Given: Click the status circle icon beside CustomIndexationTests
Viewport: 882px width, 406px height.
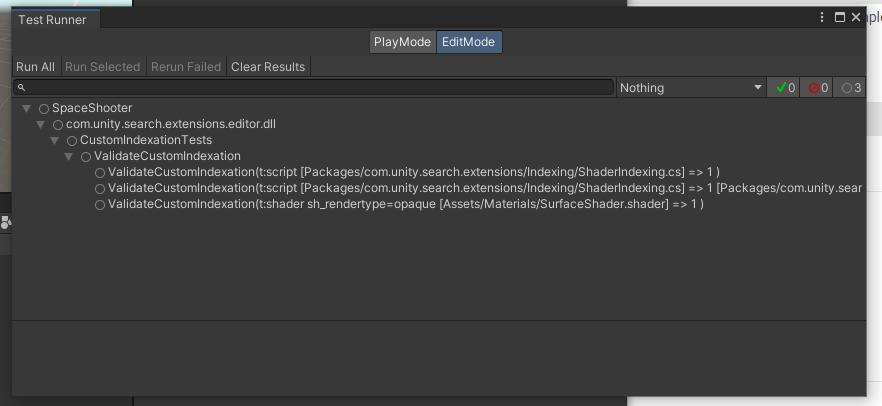Looking at the screenshot, I should [72, 140].
